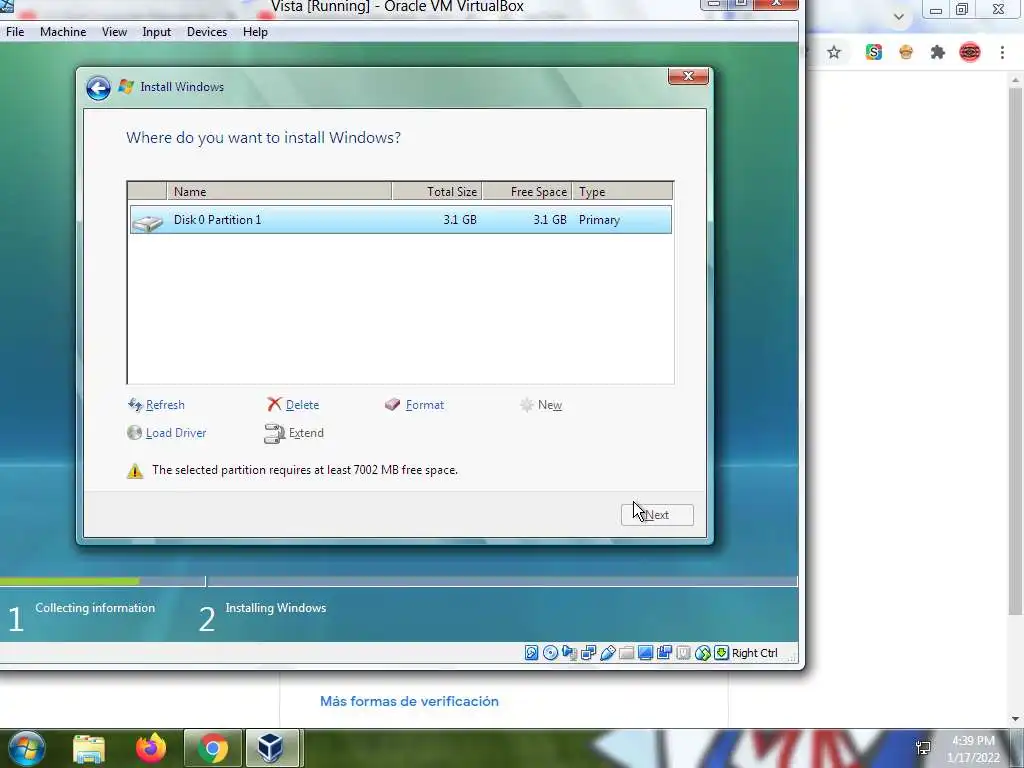The width and height of the screenshot is (1024, 768).
Task: Click shared folders icon in VirtualBox status bar
Action: point(626,653)
